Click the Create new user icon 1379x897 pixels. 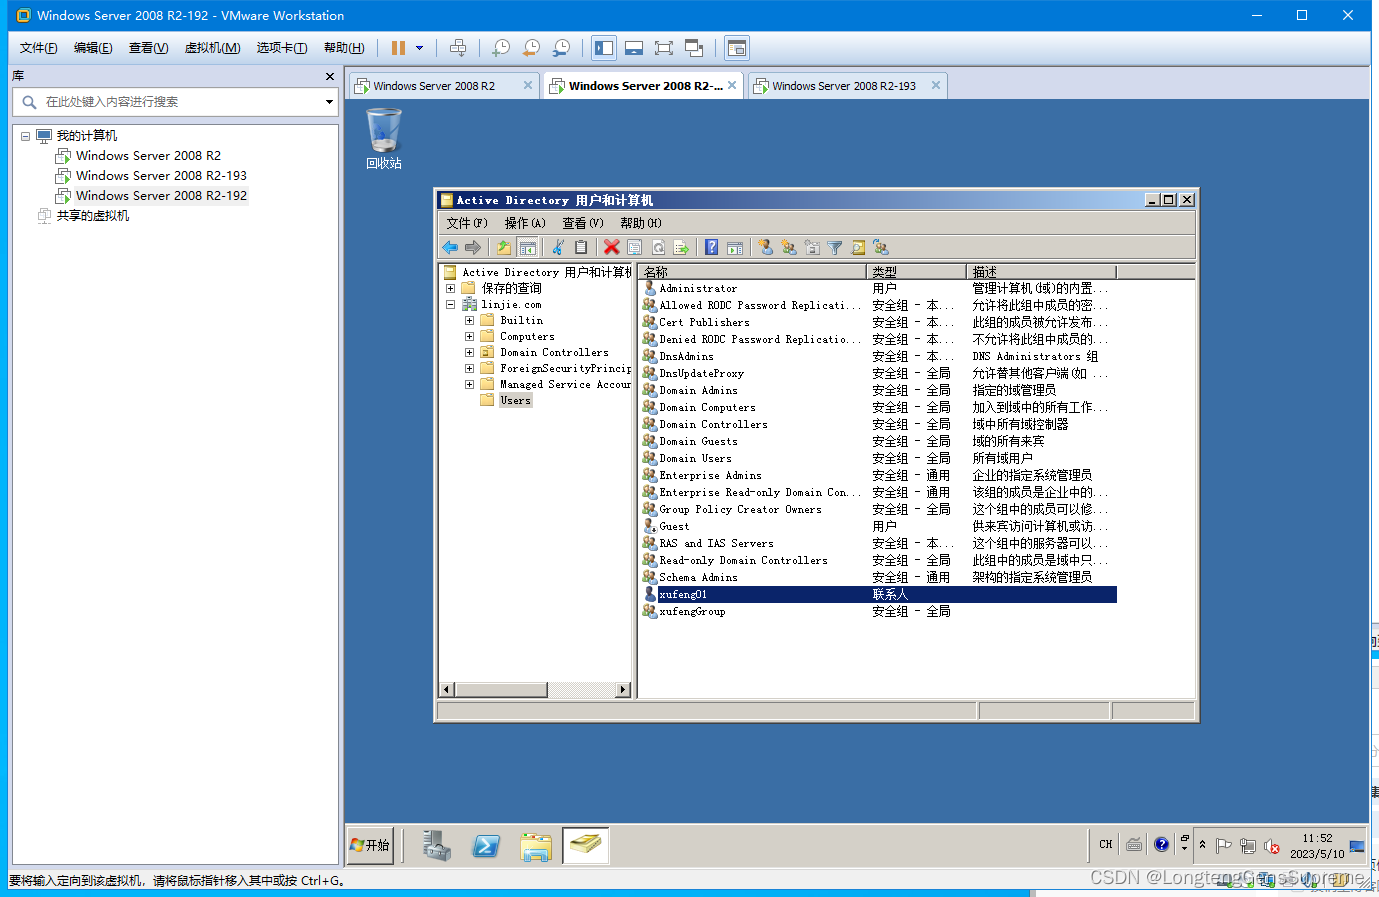765,247
